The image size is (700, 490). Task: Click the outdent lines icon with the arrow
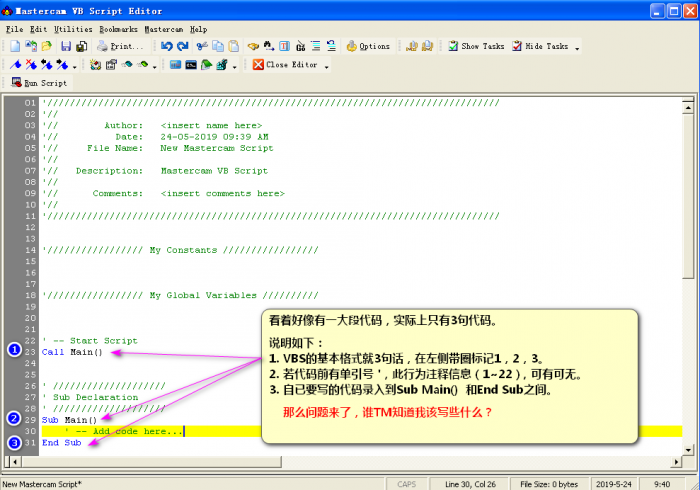tap(331, 46)
